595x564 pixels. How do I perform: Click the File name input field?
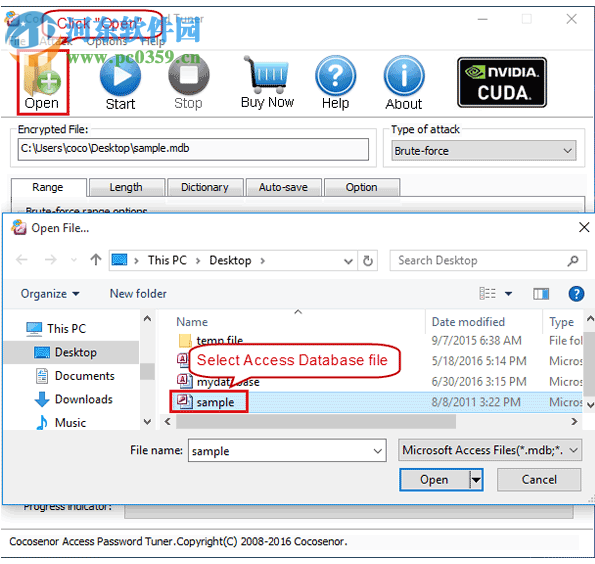[287, 451]
